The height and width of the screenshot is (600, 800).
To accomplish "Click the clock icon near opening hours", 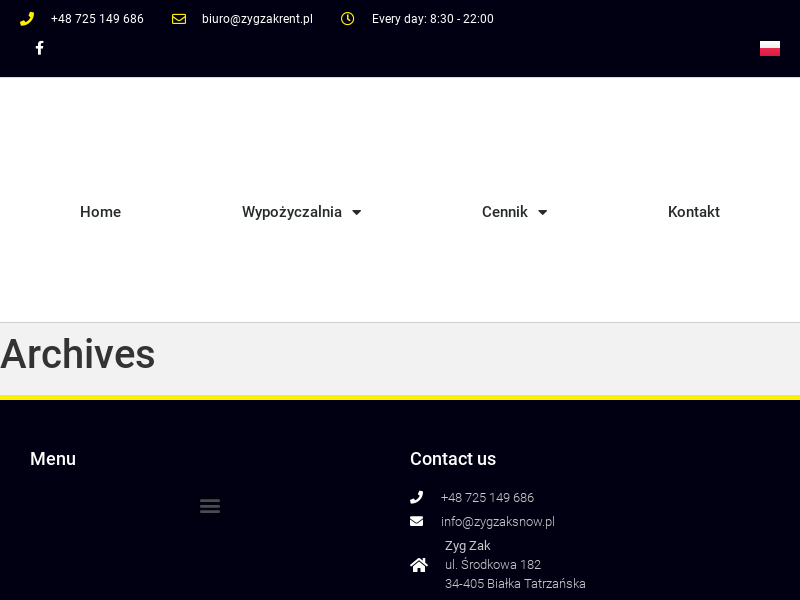I will (x=348, y=19).
